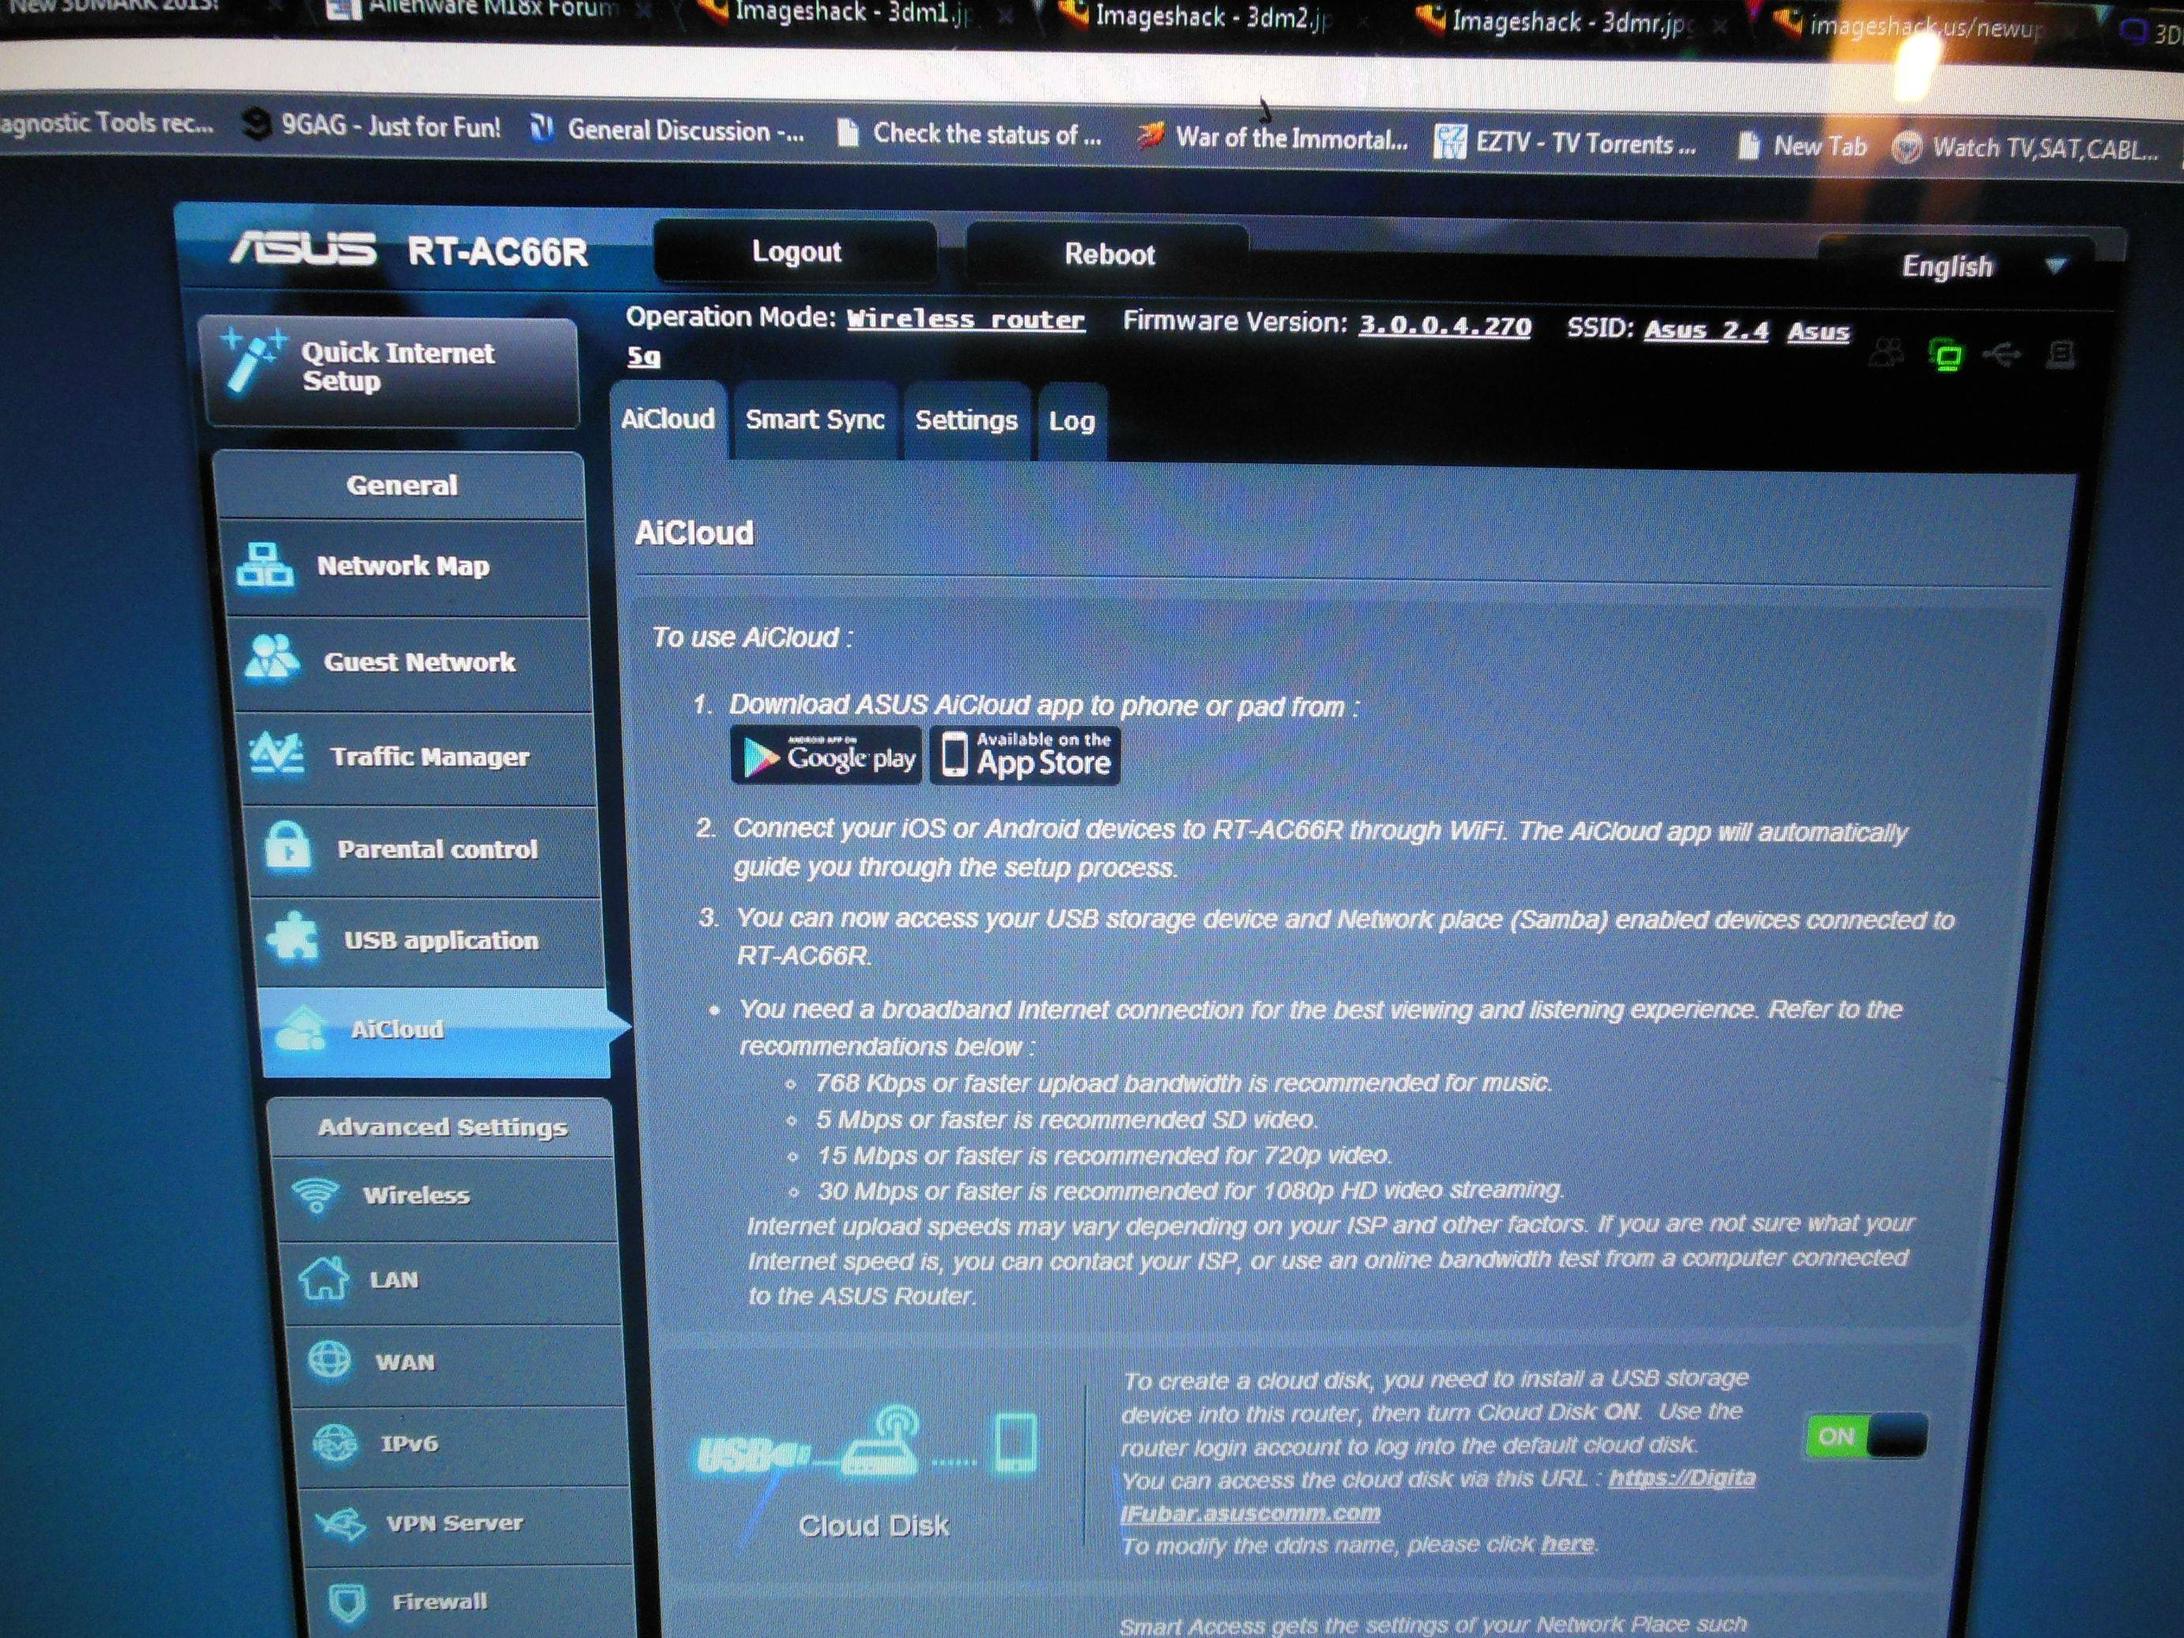Open the New Tab bookmark
Viewport: 2184px width, 1638px height.
[x=1802, y=146]
